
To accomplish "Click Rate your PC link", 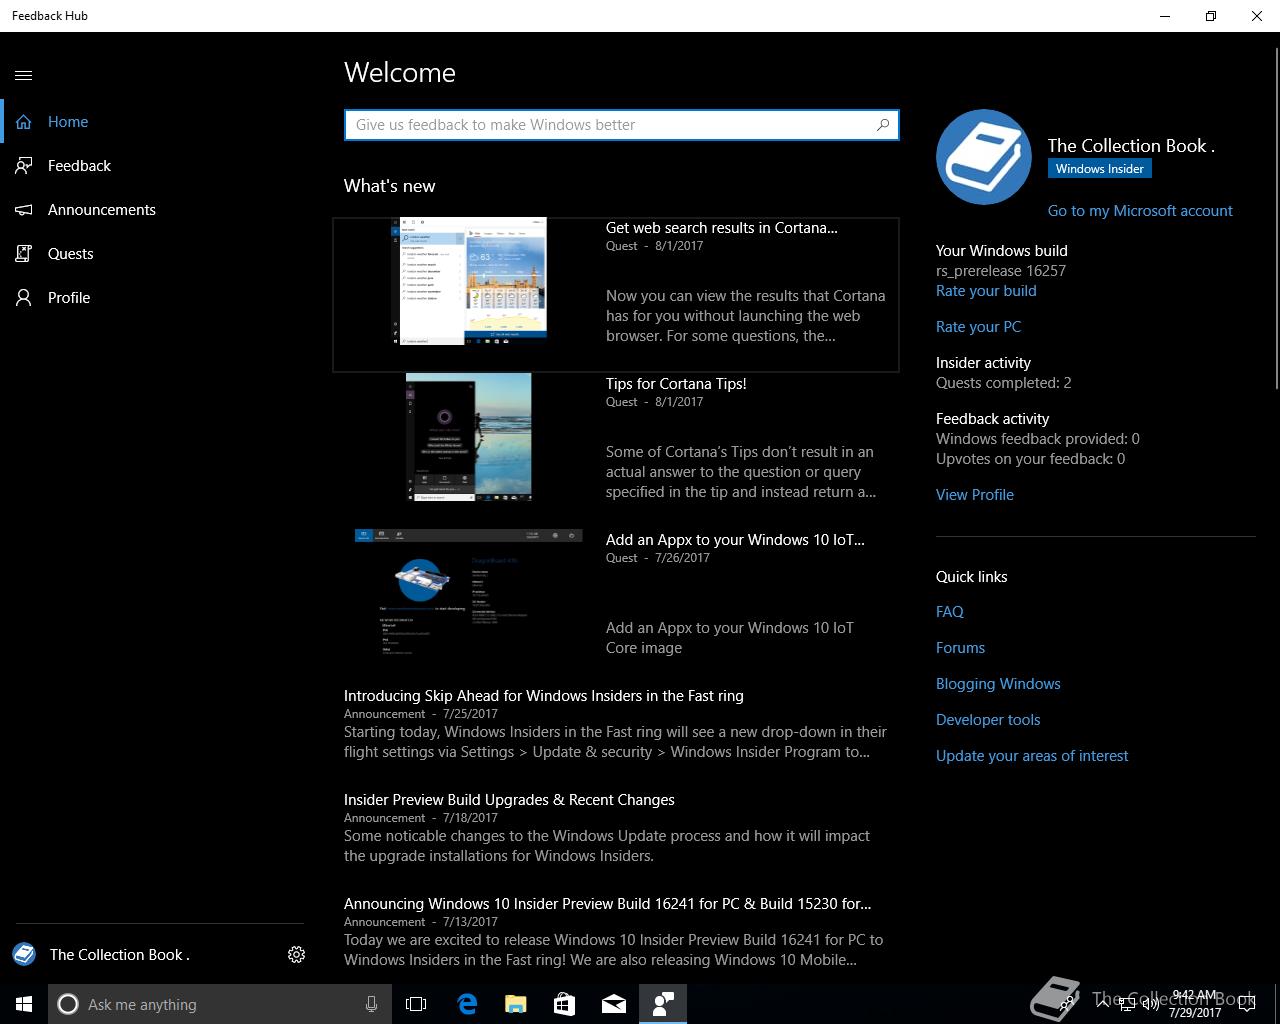I will [x=978, y=327].
